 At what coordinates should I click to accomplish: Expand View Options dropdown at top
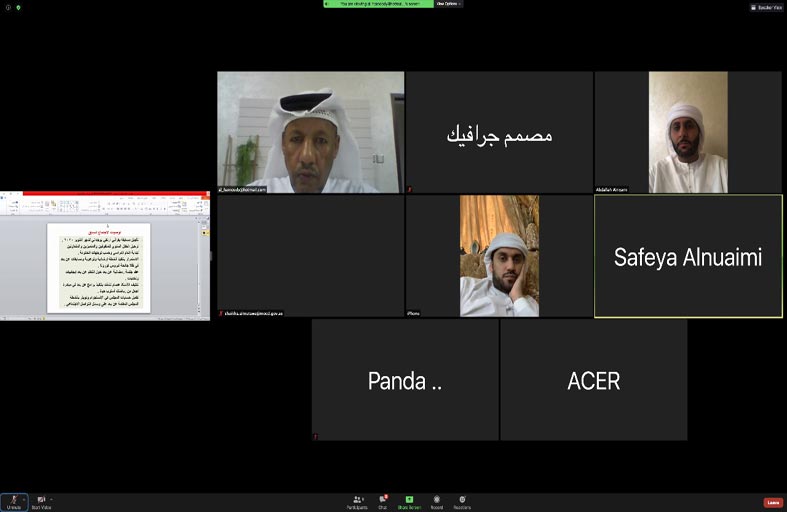pos(448,4)
